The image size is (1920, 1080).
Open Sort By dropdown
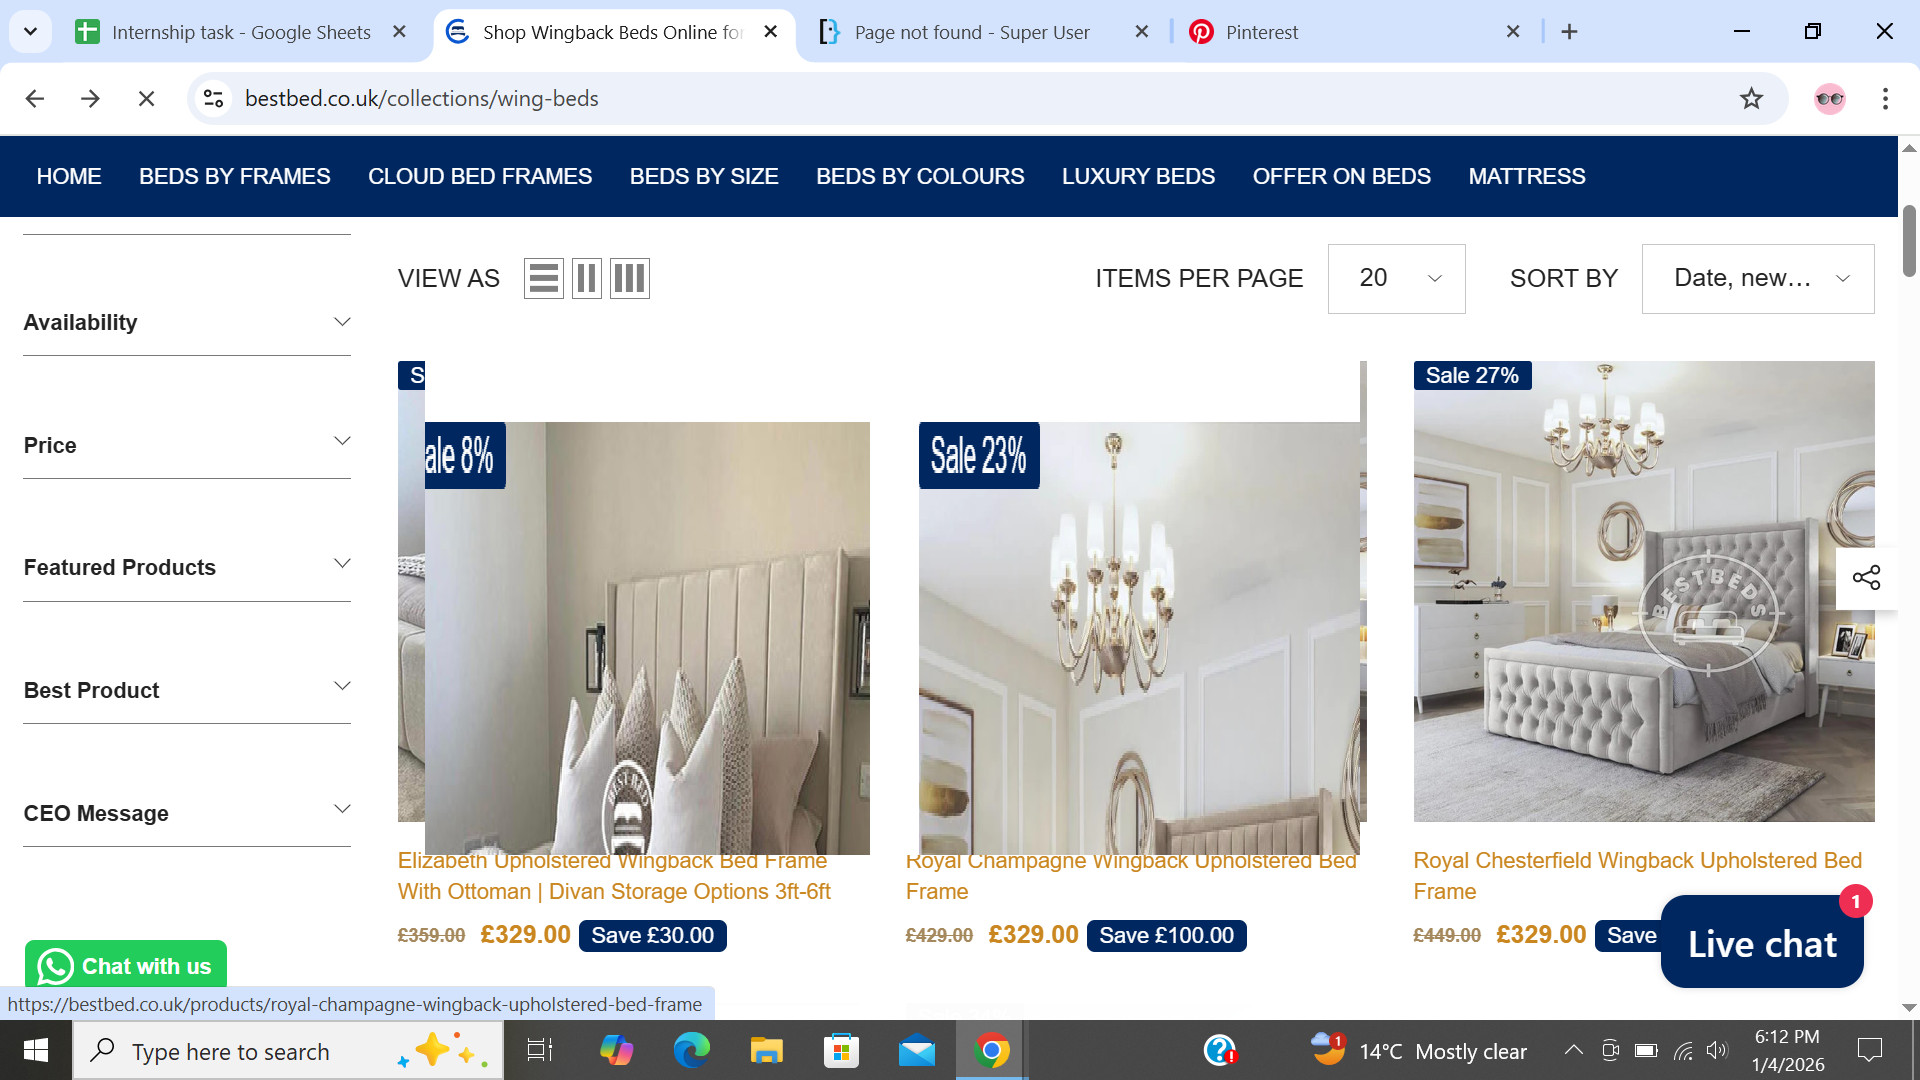[1757, 279]
